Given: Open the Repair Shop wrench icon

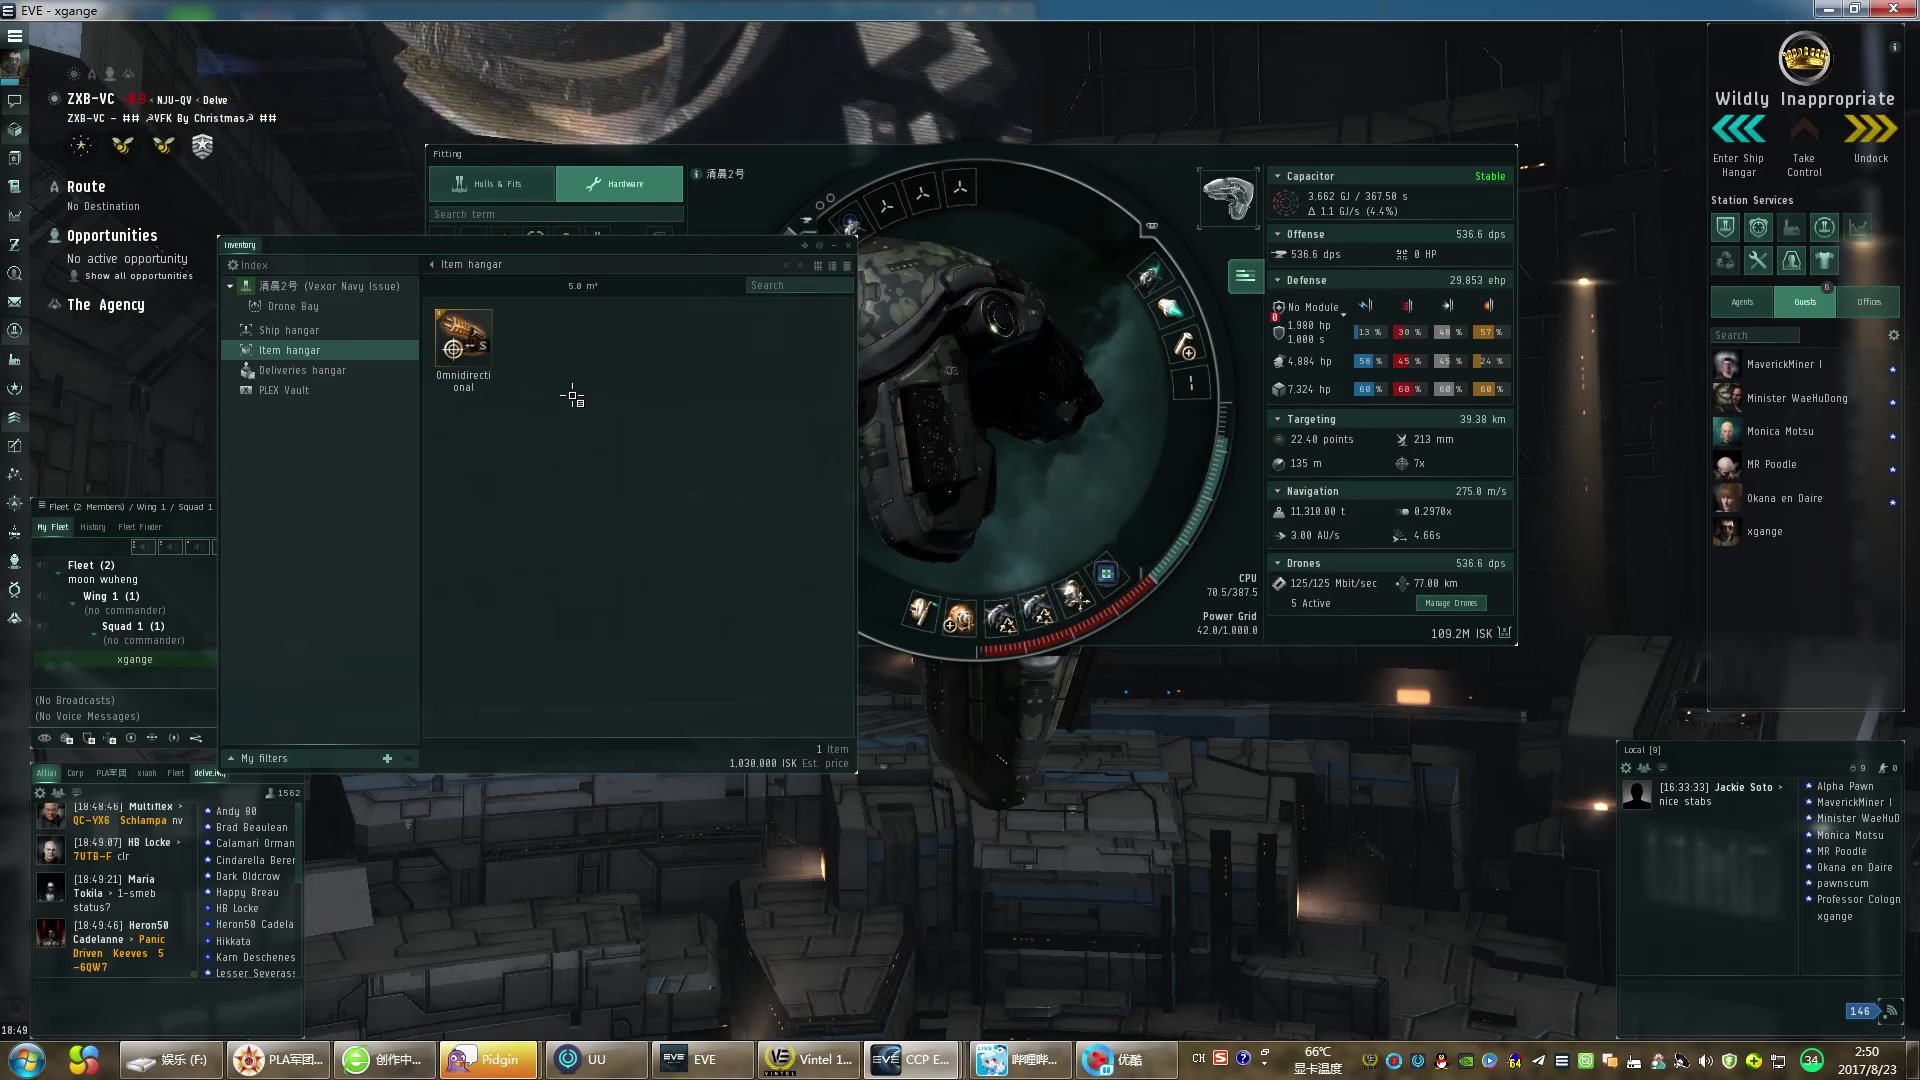Looking at the screenshot, I should [x=1758, y=261].
